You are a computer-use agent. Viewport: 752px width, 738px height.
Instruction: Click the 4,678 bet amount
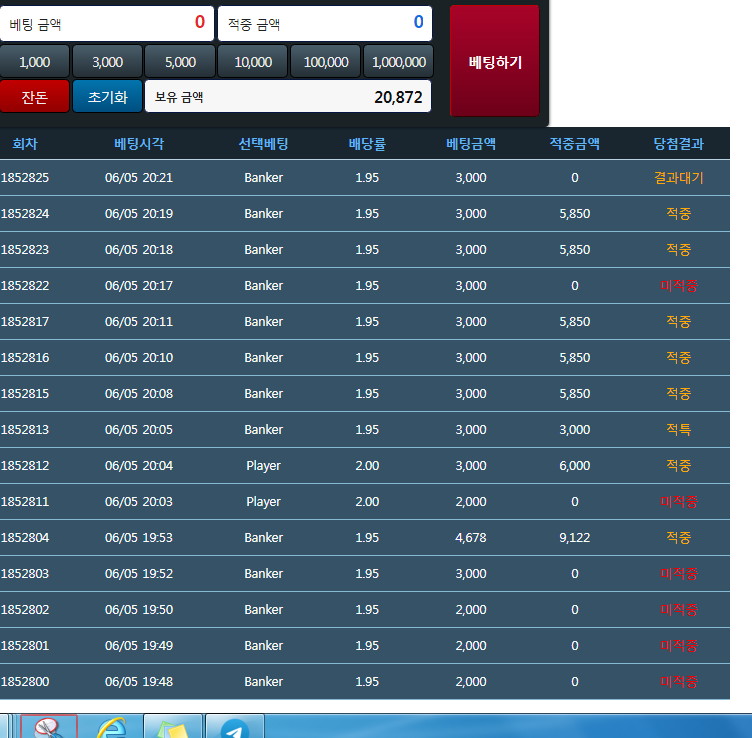471,538
